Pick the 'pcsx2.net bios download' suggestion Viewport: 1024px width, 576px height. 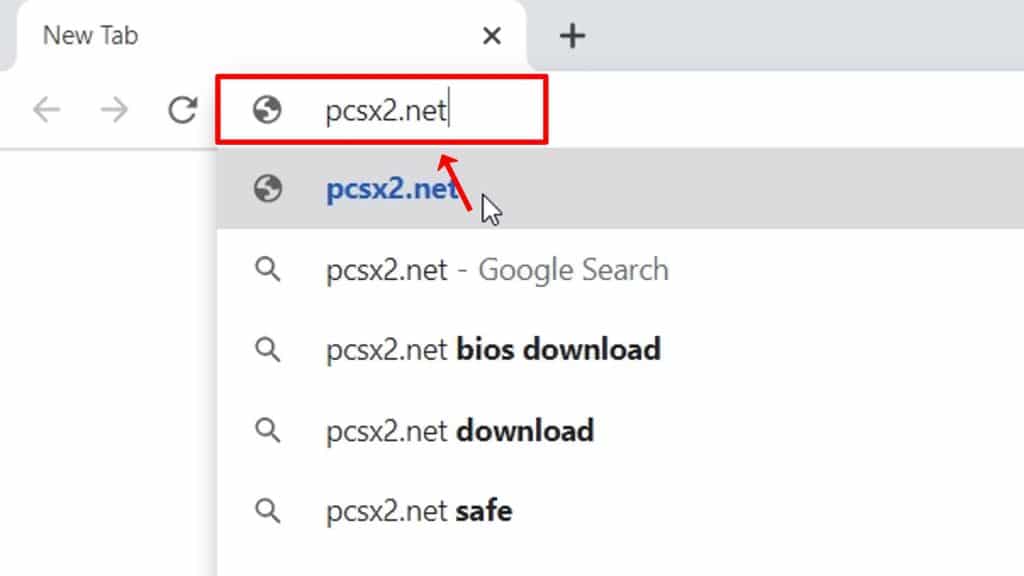493,350
